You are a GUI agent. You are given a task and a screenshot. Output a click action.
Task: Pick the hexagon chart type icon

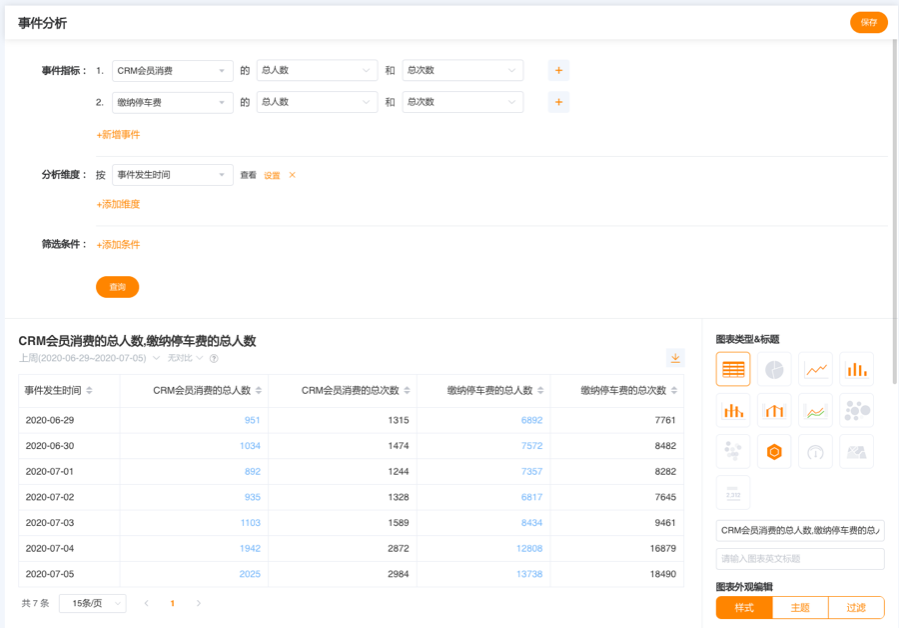coord(774,451)
